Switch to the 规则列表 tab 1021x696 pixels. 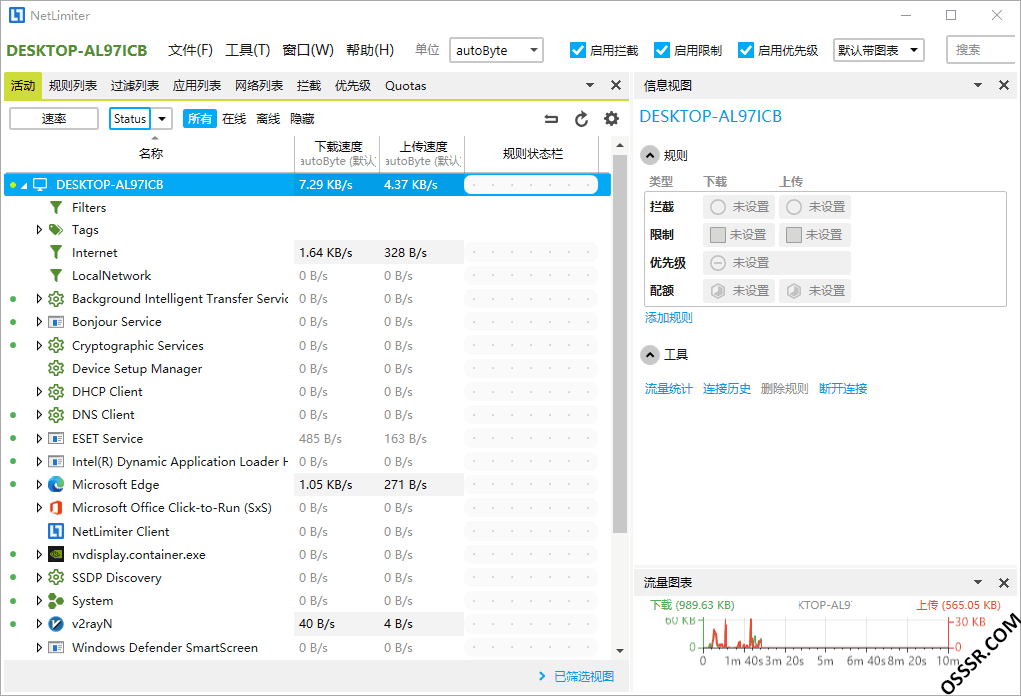[73, 86]
